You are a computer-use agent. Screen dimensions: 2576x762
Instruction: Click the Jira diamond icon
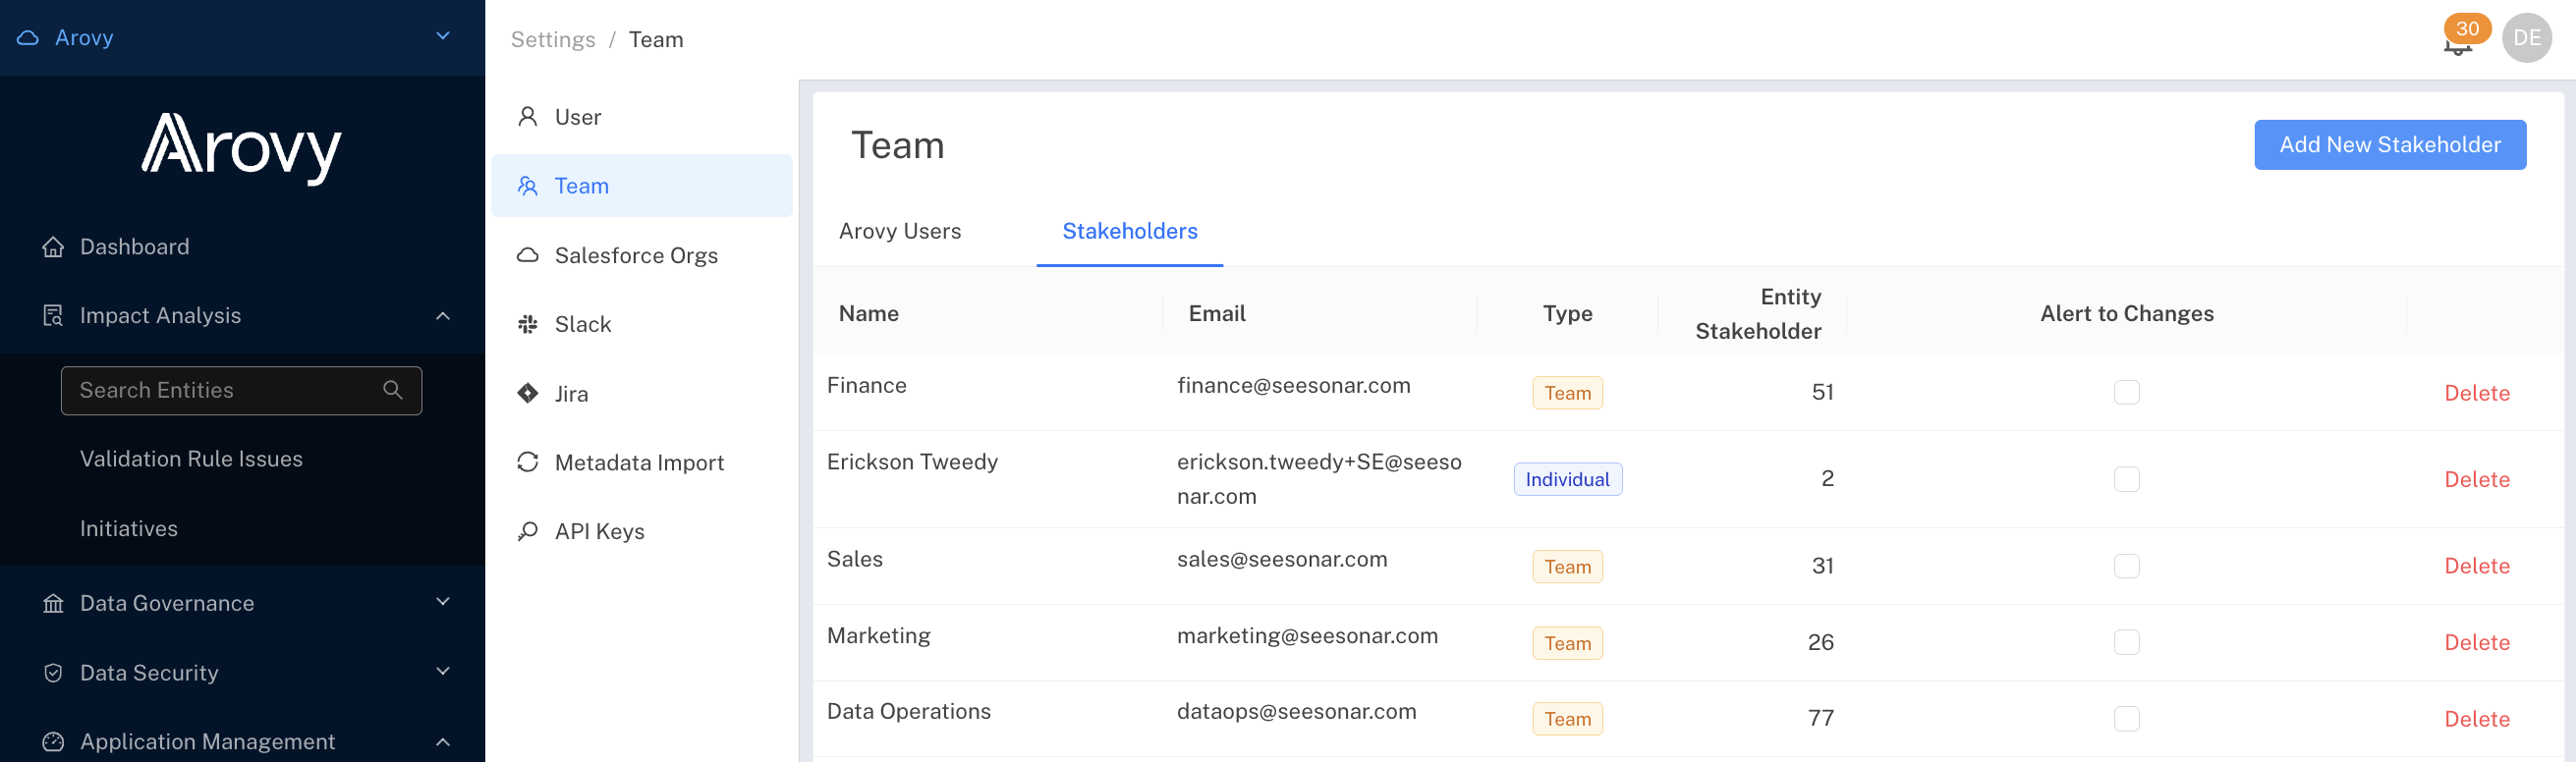pos(528,393)
